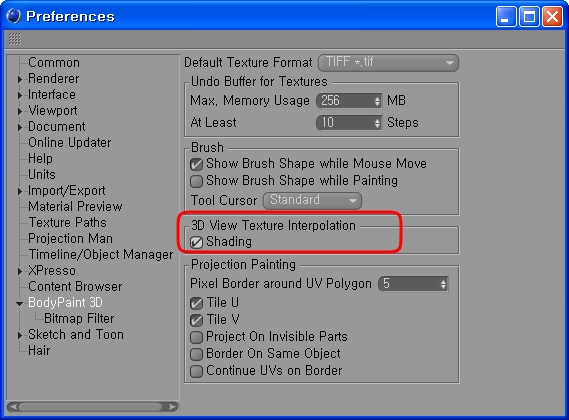Enable Show Brush Shape while Painting

pos(196,181)
